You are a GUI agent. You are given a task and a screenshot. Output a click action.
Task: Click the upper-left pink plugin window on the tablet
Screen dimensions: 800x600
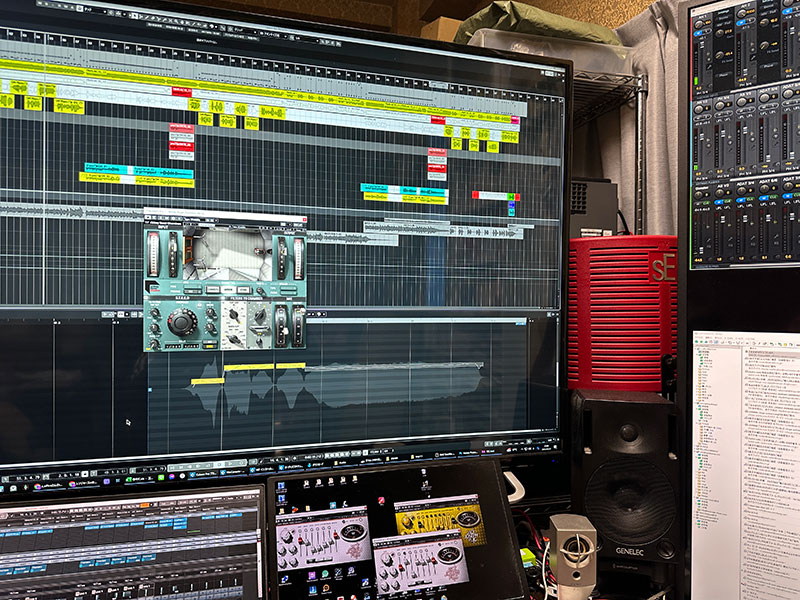click(x=322, y=539)
